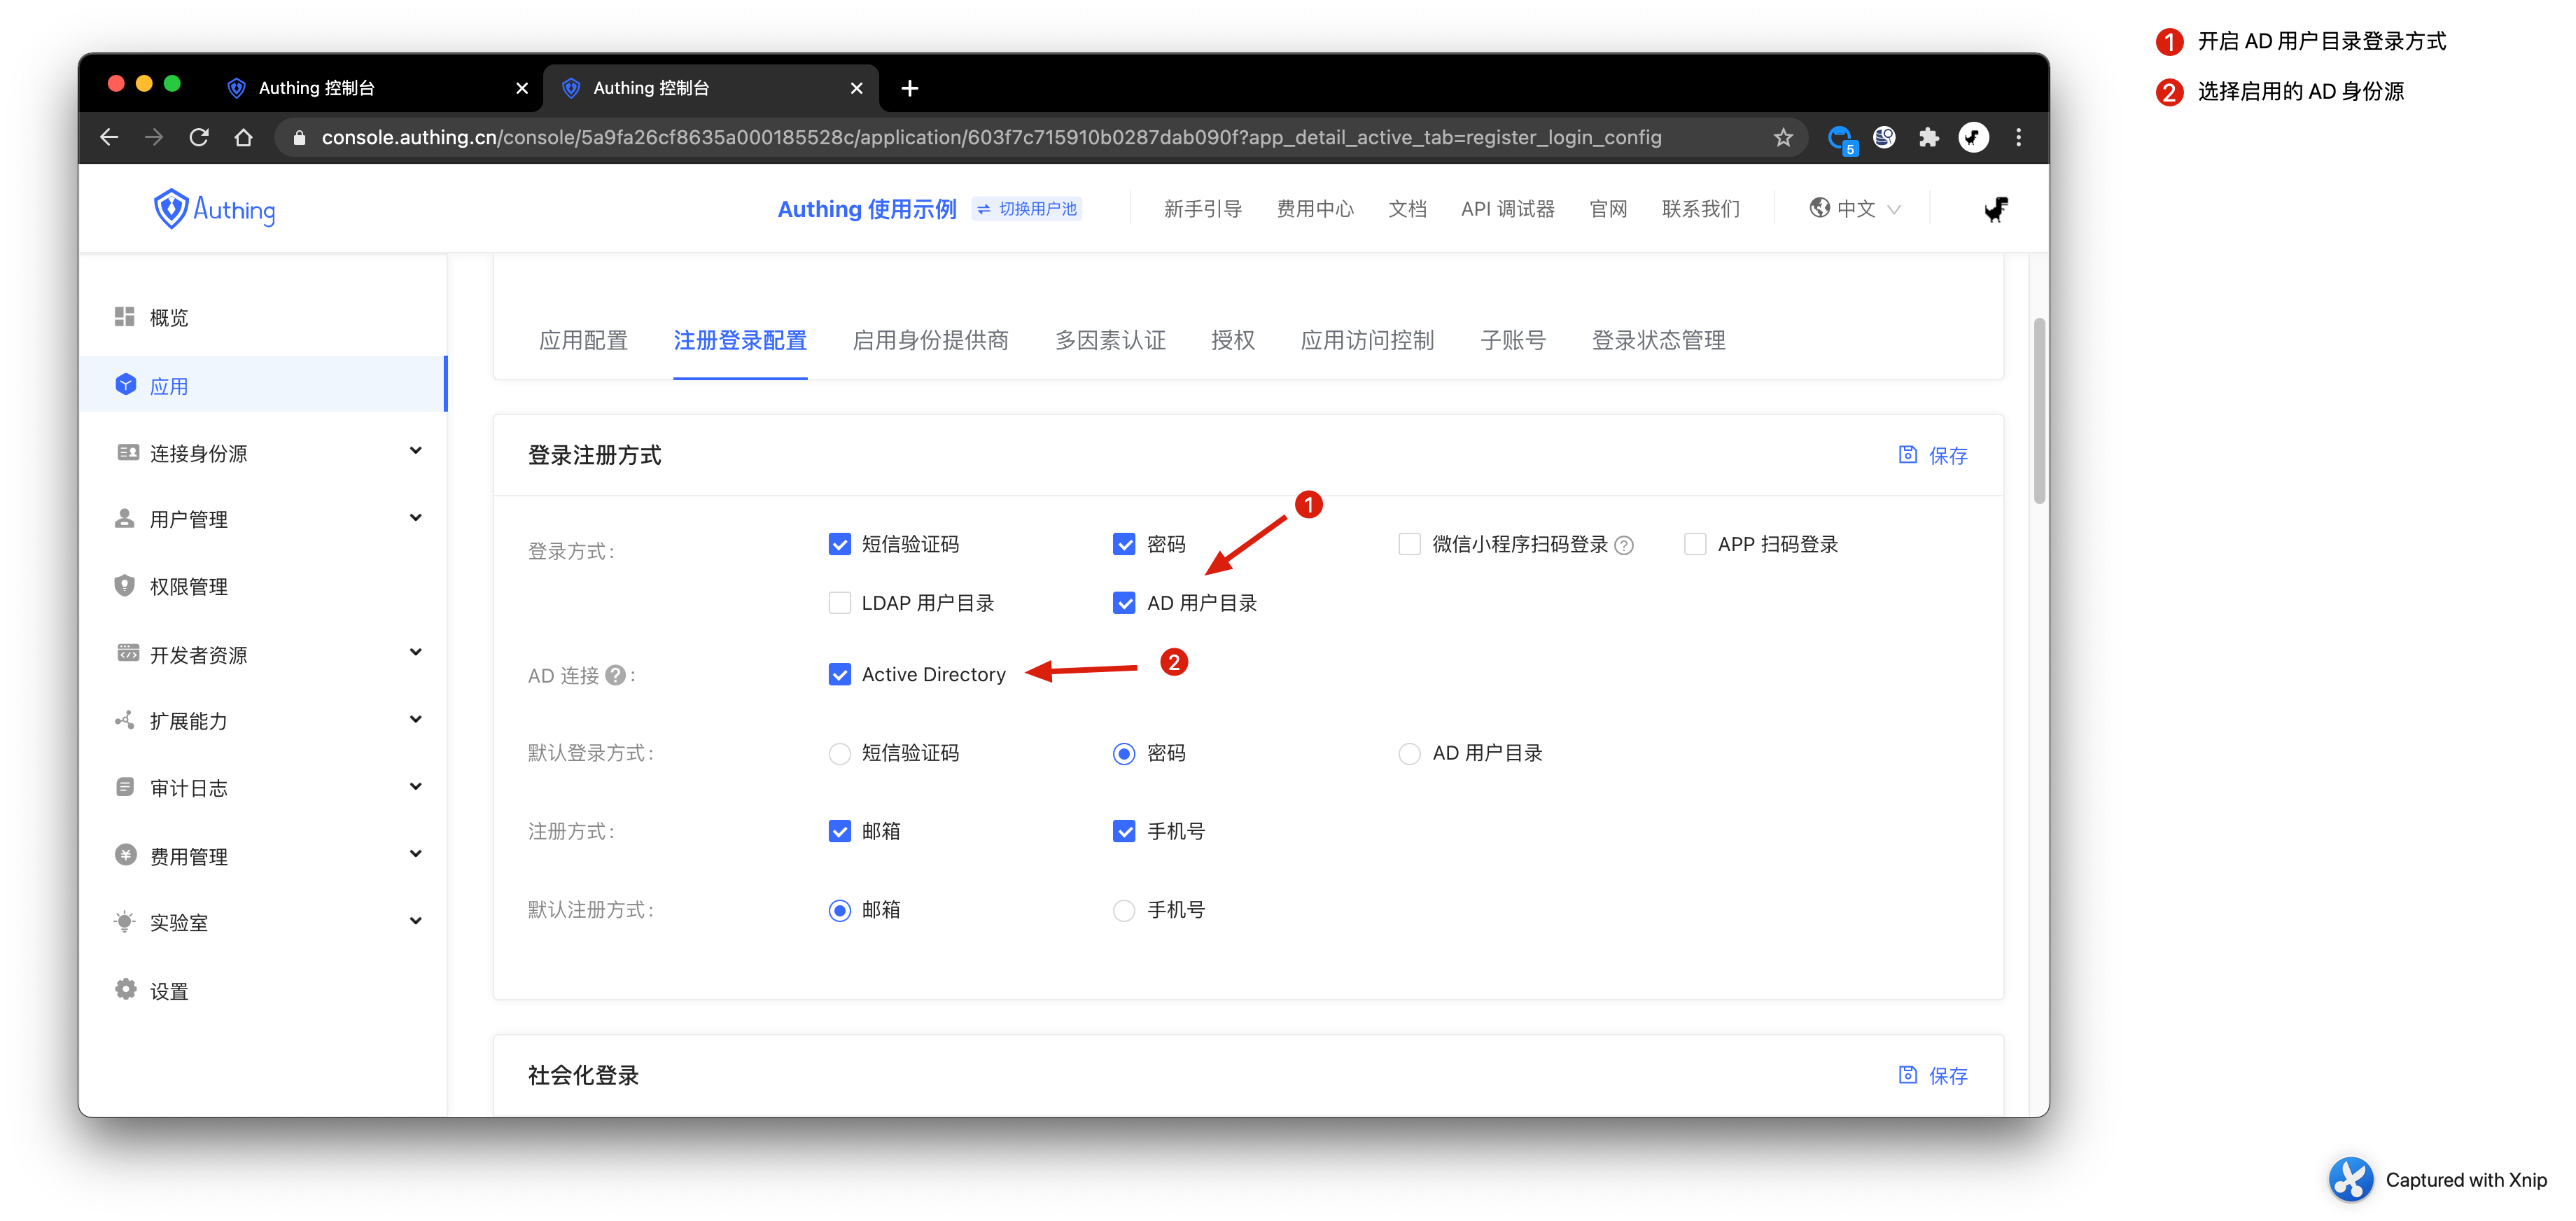The image size is (2576, 1221).
Task: Bookmark page with star icon
Action: [x=1782, y=138]
